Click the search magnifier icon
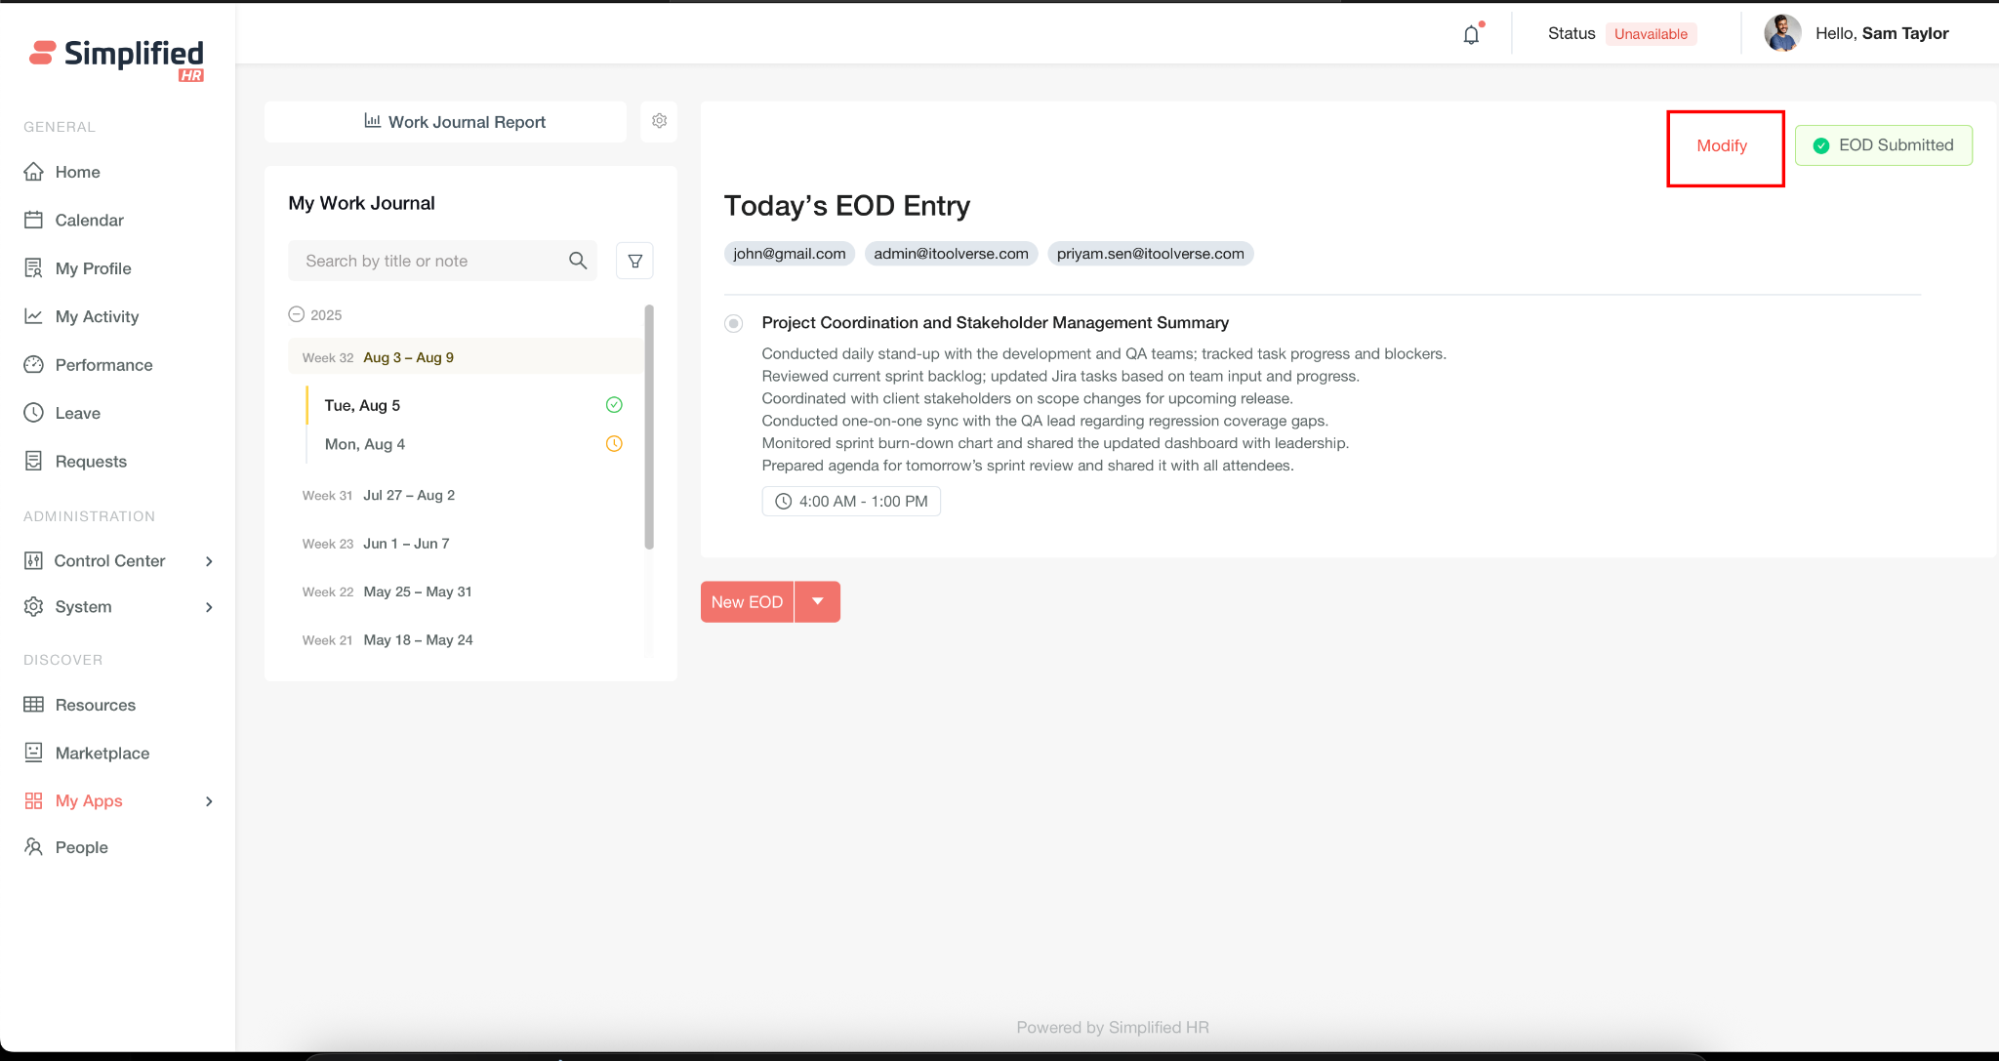 point(578,261)
